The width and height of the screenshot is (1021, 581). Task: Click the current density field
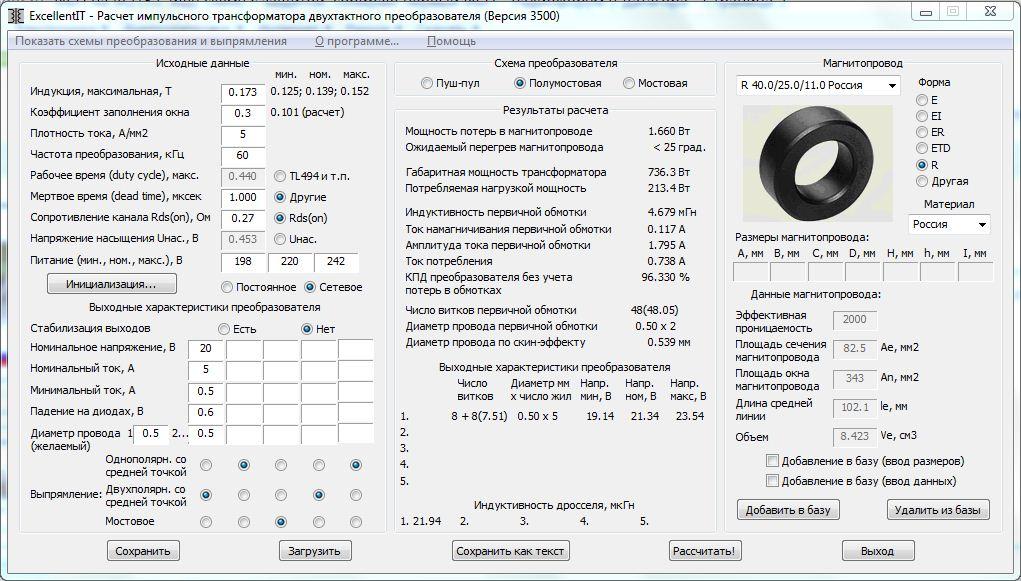point(243,135)
